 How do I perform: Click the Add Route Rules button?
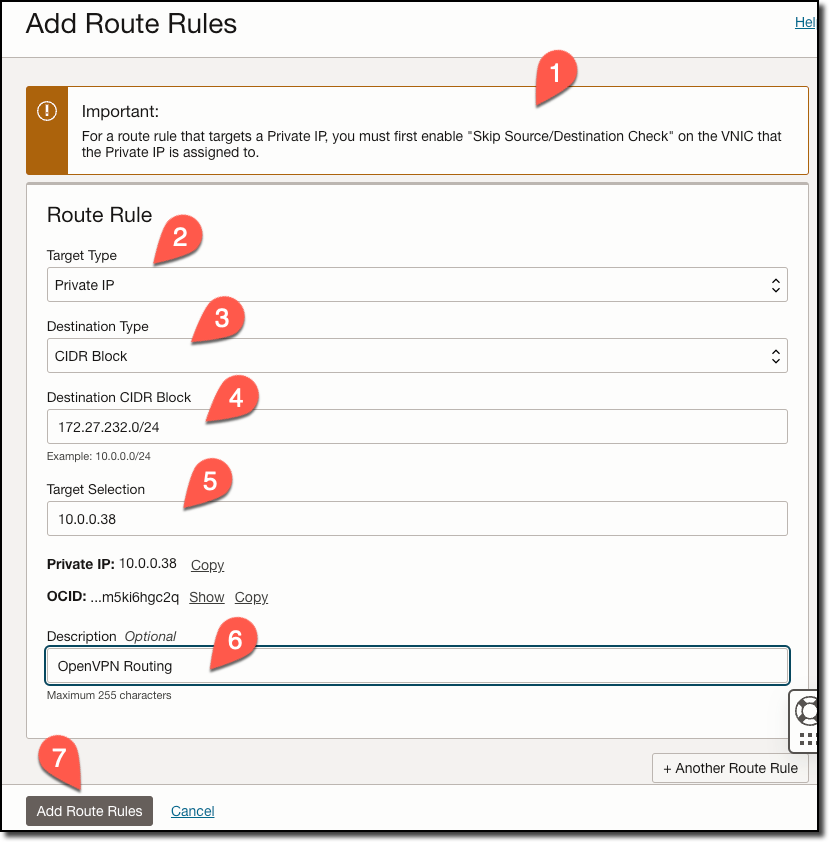coord(89,811)
